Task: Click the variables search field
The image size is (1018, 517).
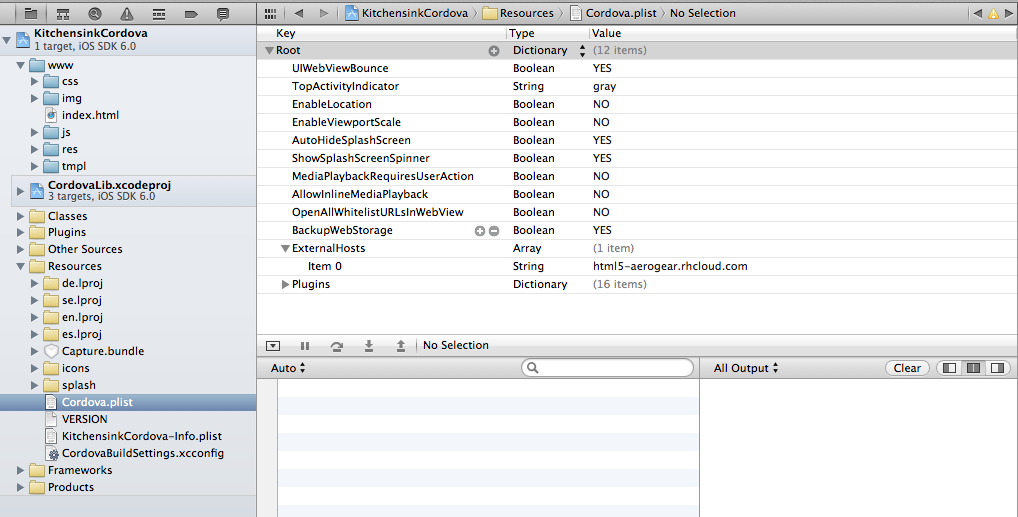Action: pos(608,368)
